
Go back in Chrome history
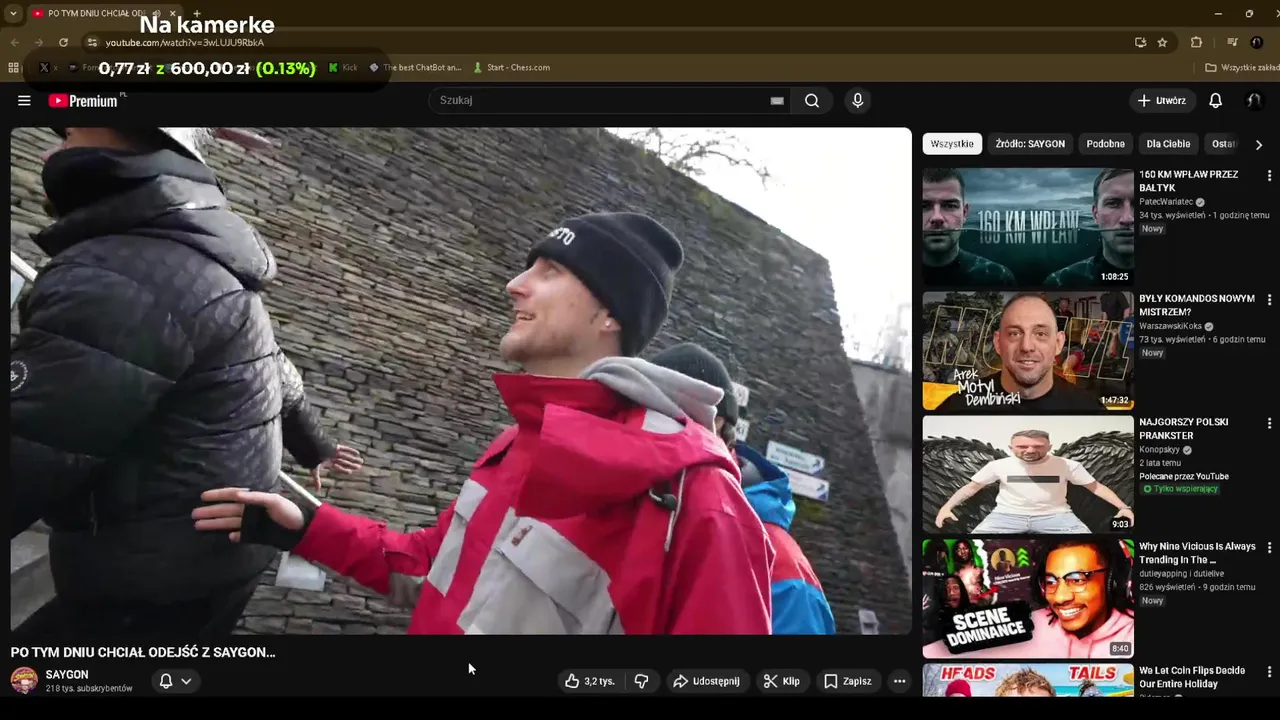pyautogui.click(x=14, y=42)
